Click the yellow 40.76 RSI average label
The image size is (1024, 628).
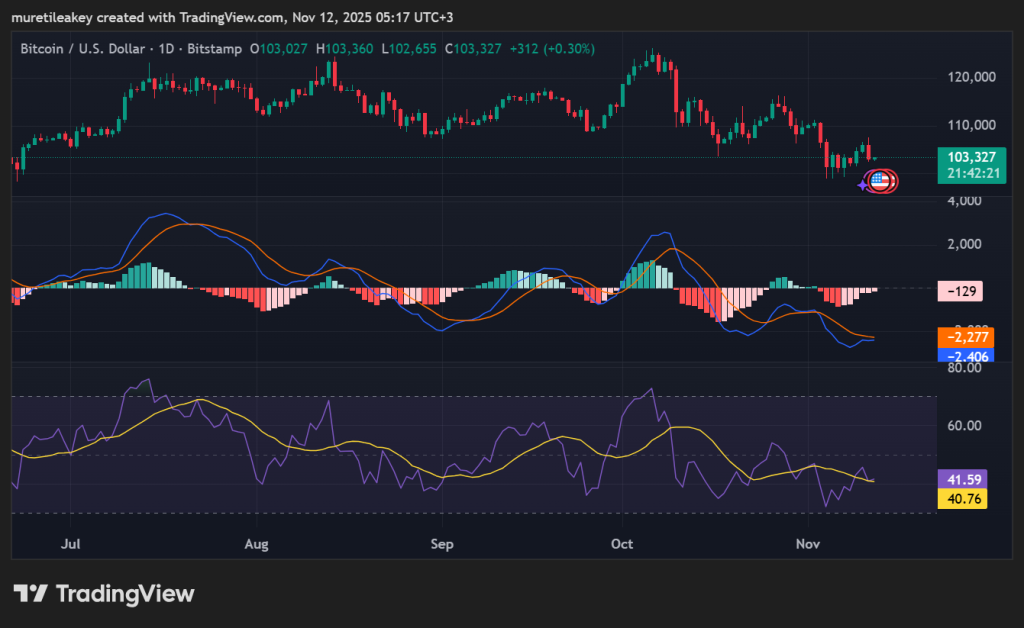[961, 498]
